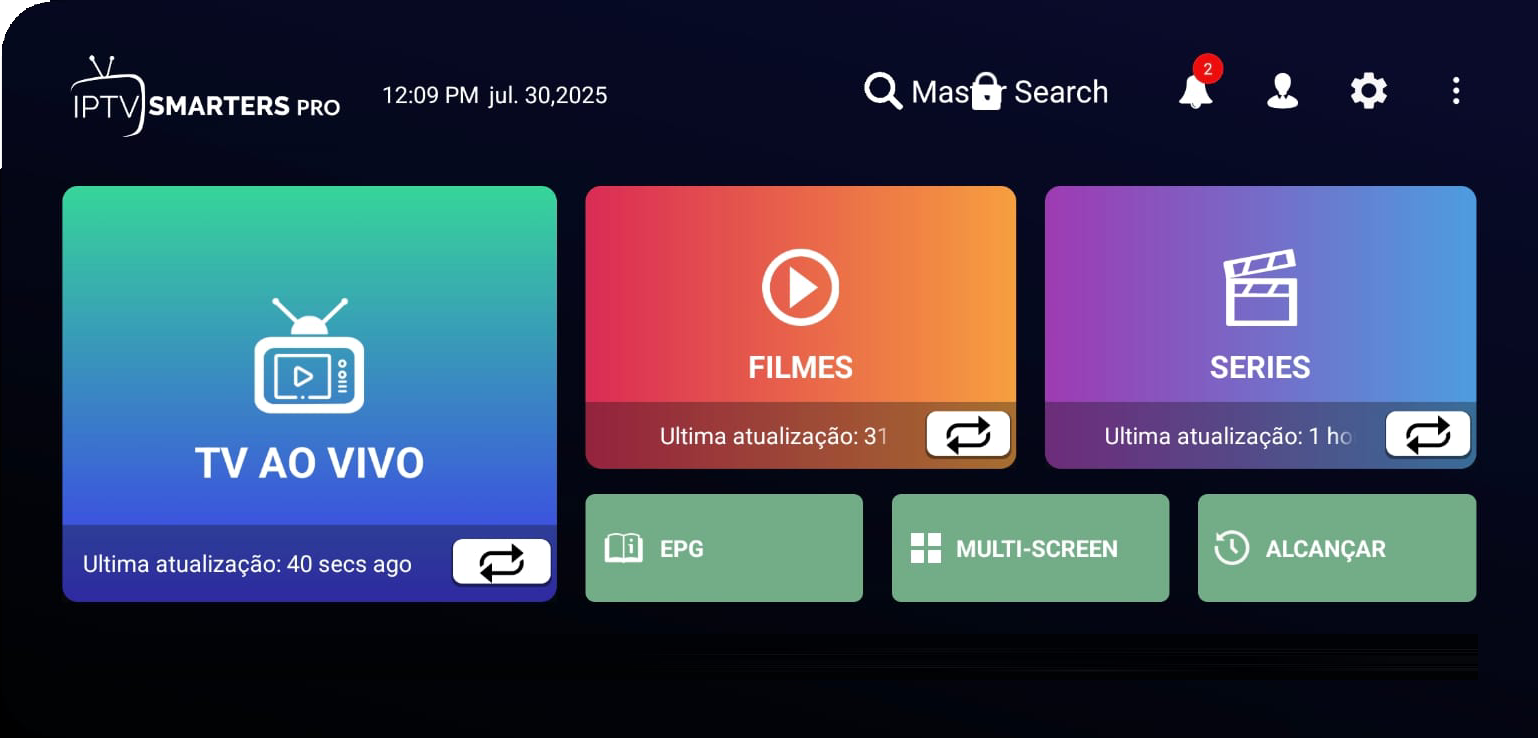Click the Master Search text
Image resolution: width=1538 pixels, height=738 pixels.
click(1010, 92)
